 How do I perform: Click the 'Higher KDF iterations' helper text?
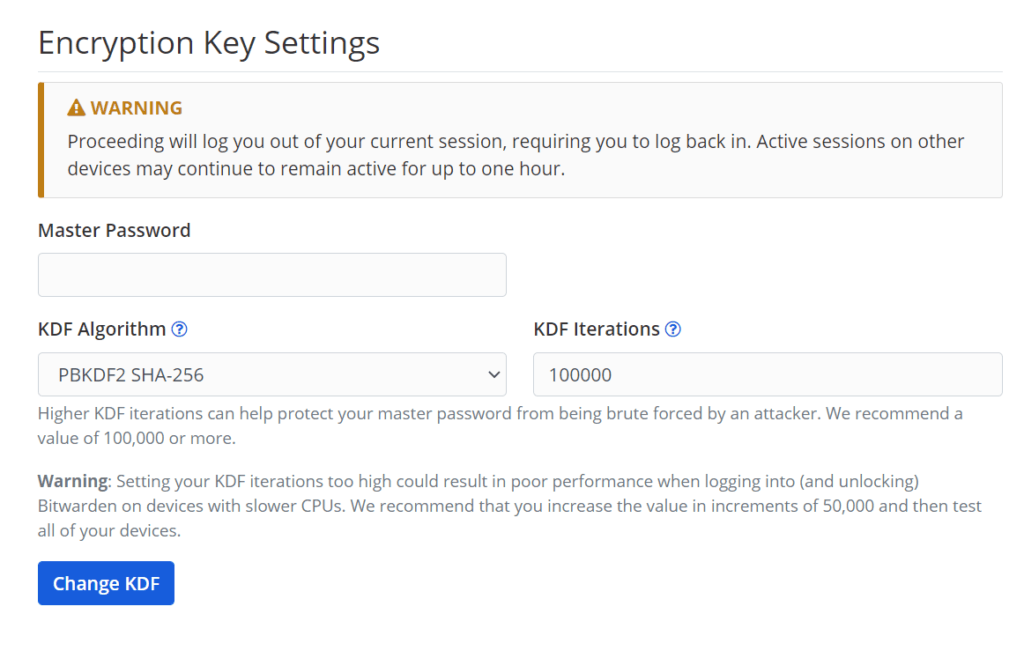click(x=500, y=426)
